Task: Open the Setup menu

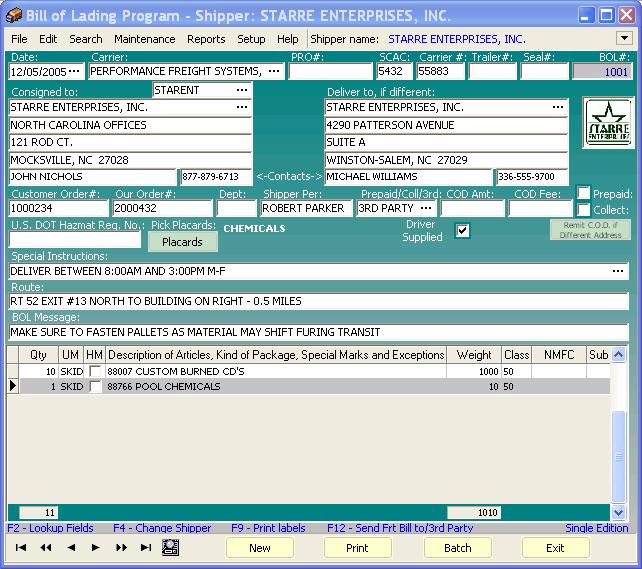Action: click(x=251, y=39)
